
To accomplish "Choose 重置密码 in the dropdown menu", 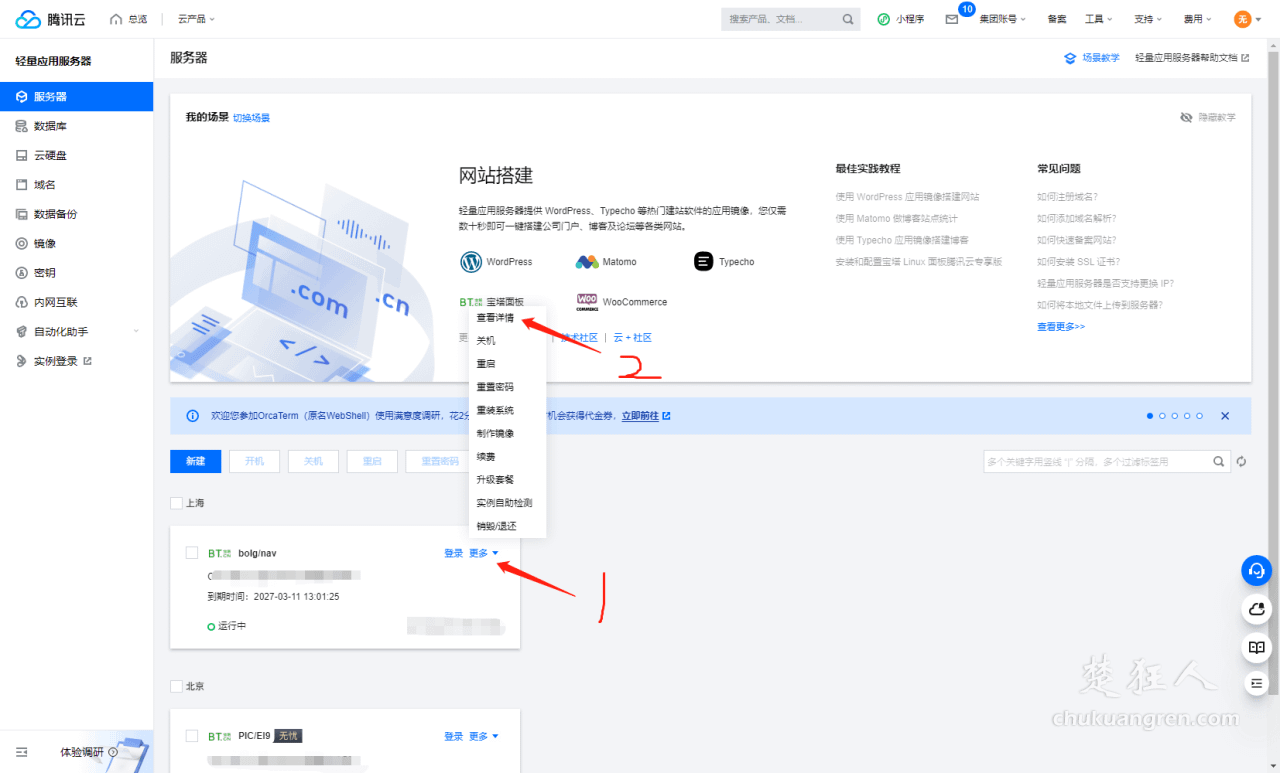I will point(495,387).
